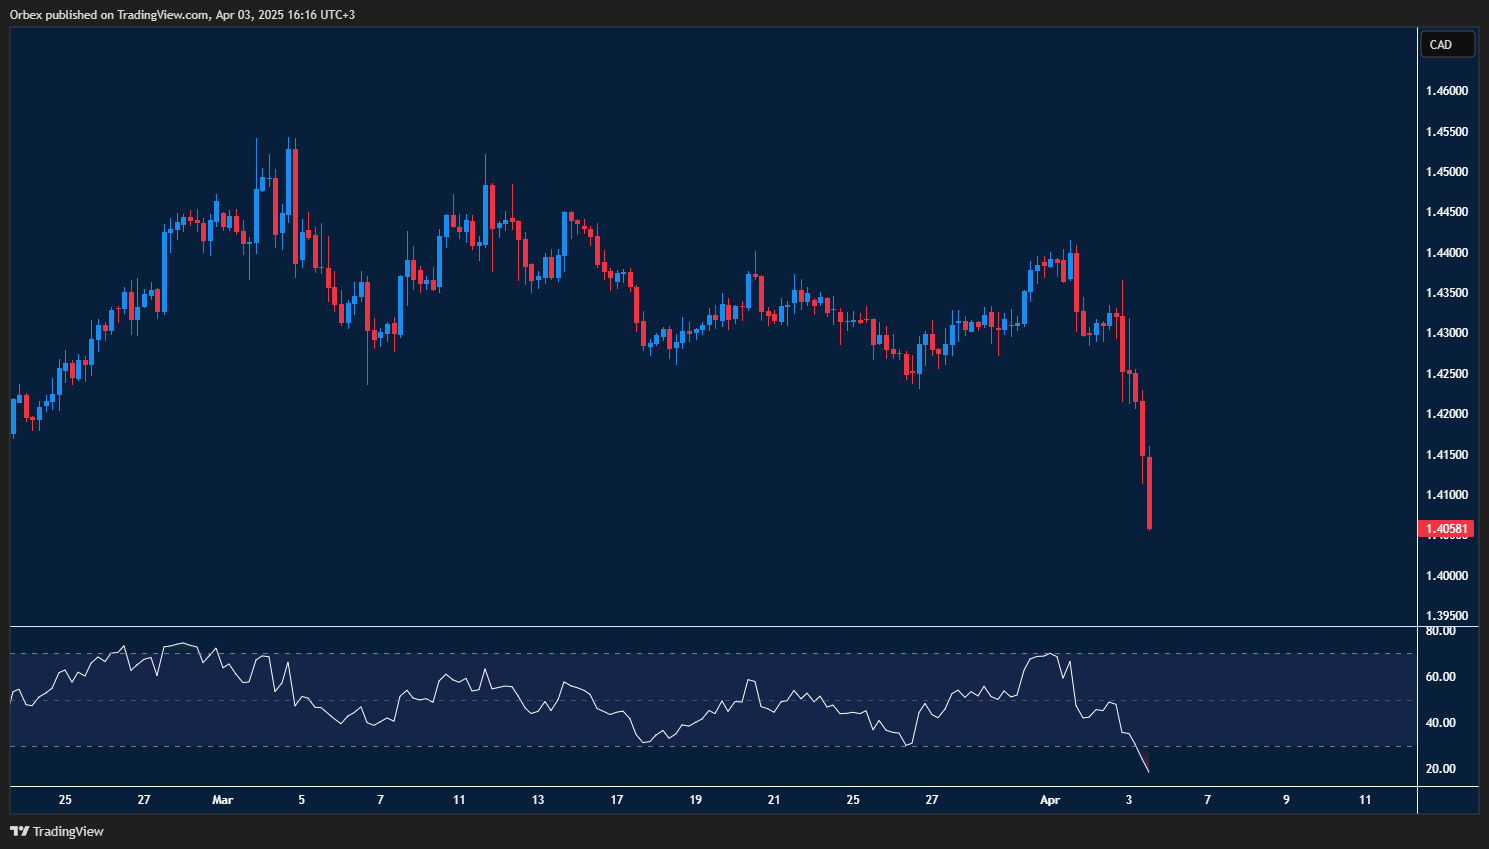This screenshot has width=1489, height=849.
Task: Open the CAD currency label
Action: pyautogui.click(x=1447, y=44)
